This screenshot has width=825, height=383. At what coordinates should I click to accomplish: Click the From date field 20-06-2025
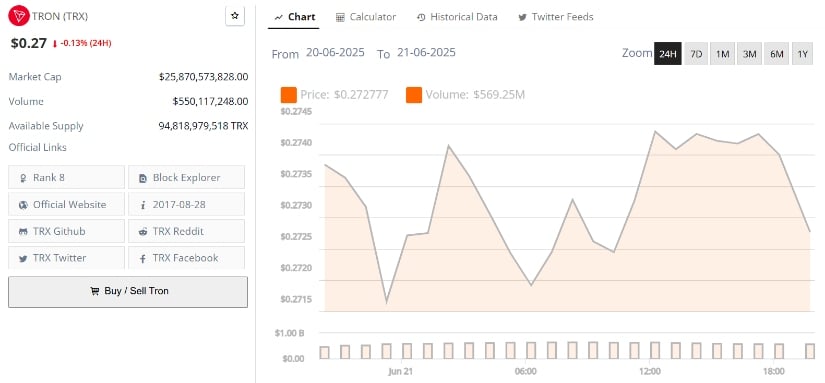coord(335,53)
